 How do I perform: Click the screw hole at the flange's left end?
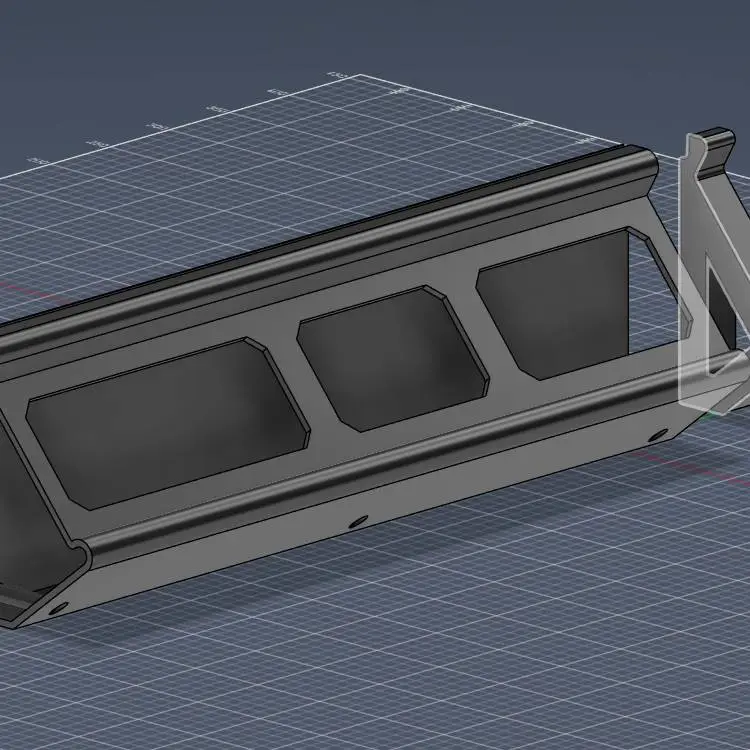58,609
